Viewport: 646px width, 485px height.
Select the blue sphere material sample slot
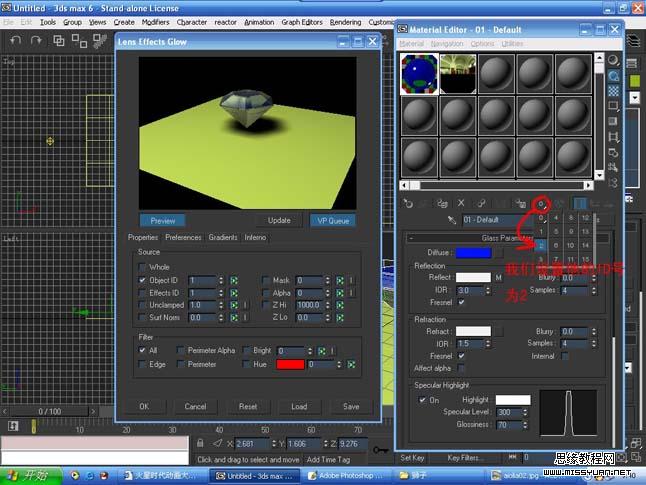419,74
